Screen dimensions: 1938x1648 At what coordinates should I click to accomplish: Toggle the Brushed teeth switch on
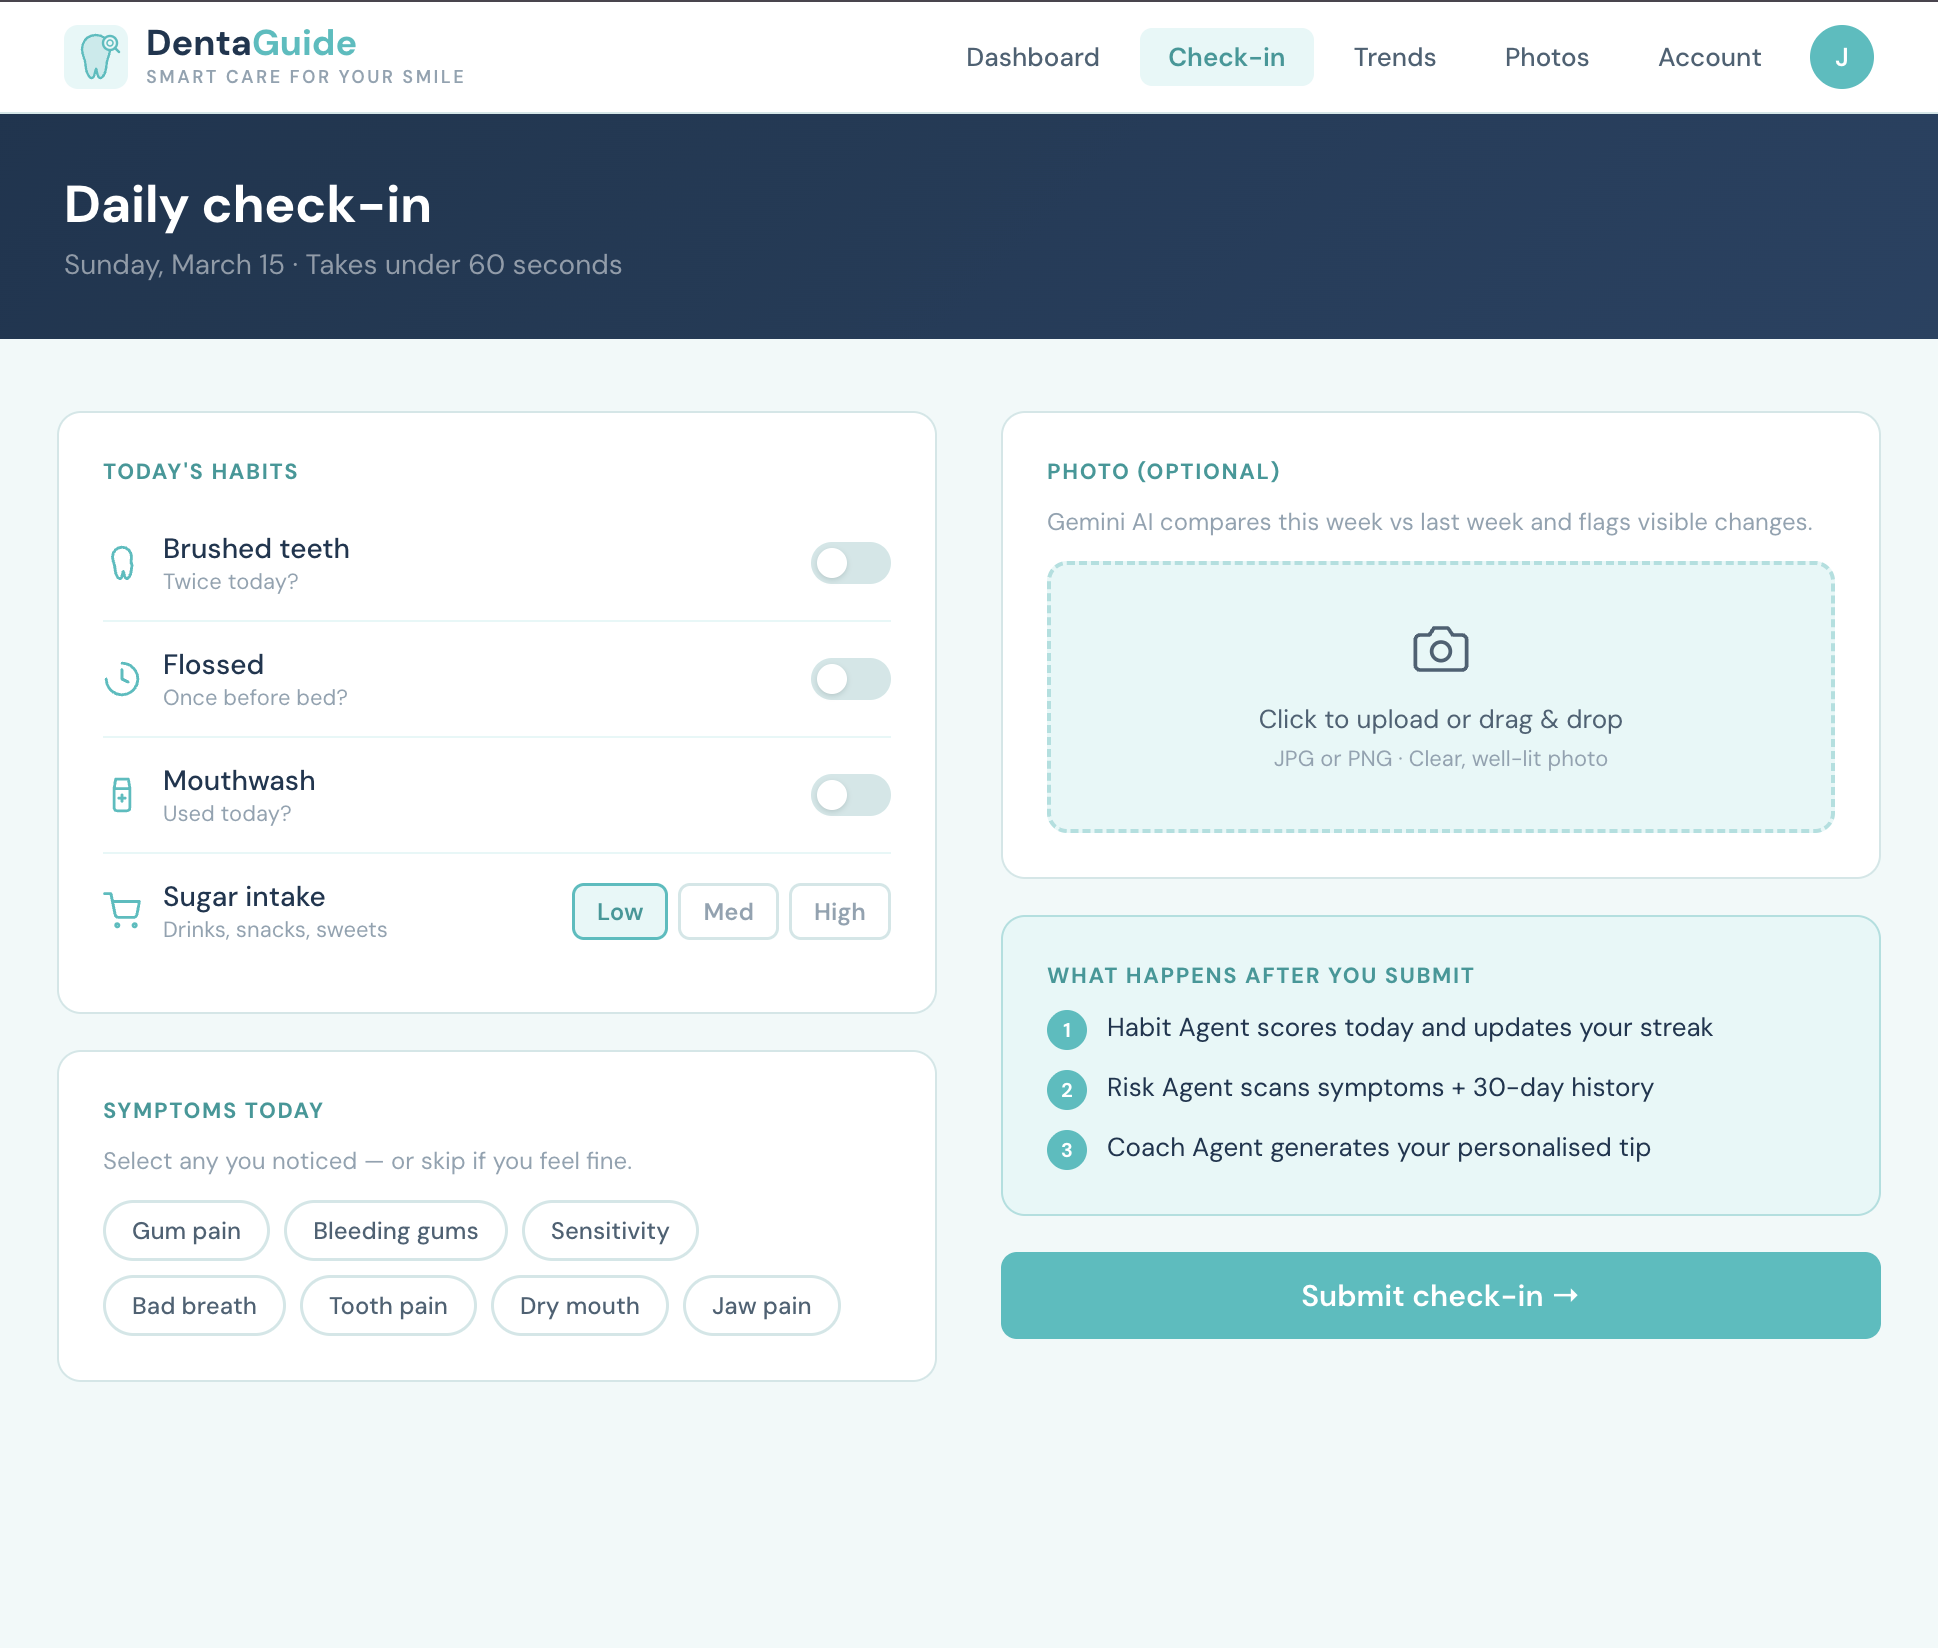coord(850,563)
